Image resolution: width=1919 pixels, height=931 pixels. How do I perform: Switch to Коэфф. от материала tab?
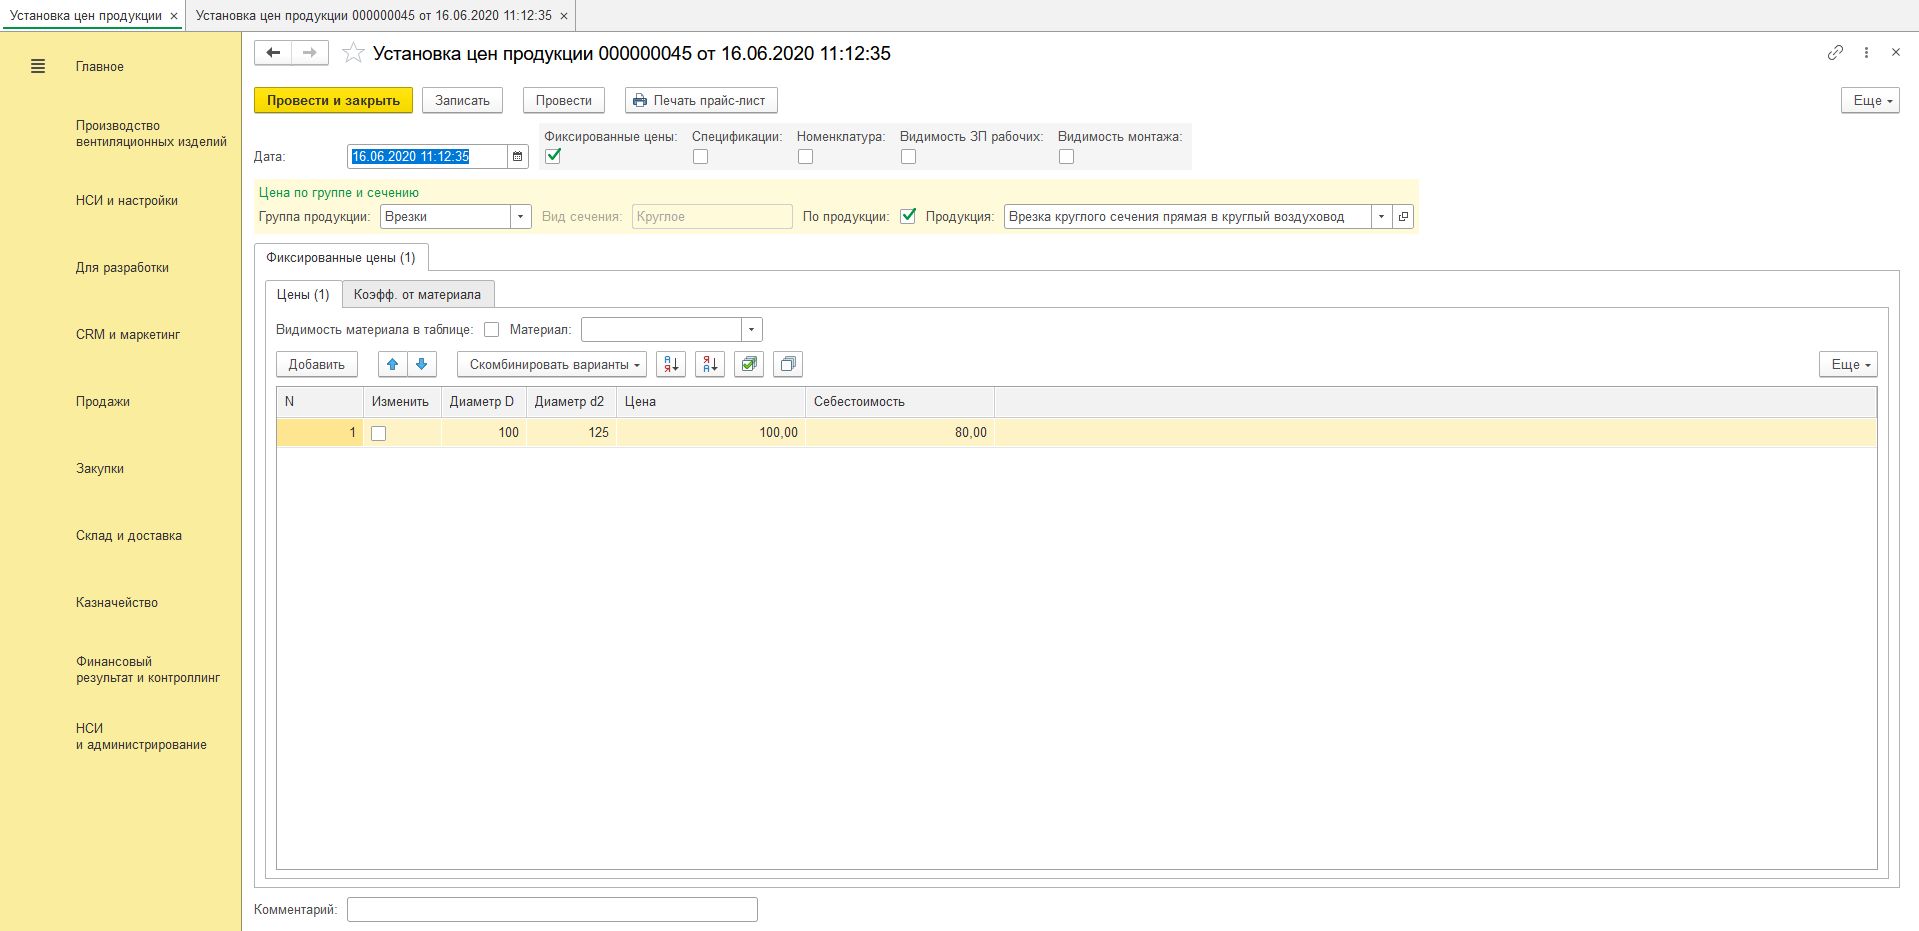(x=417, y=295)
